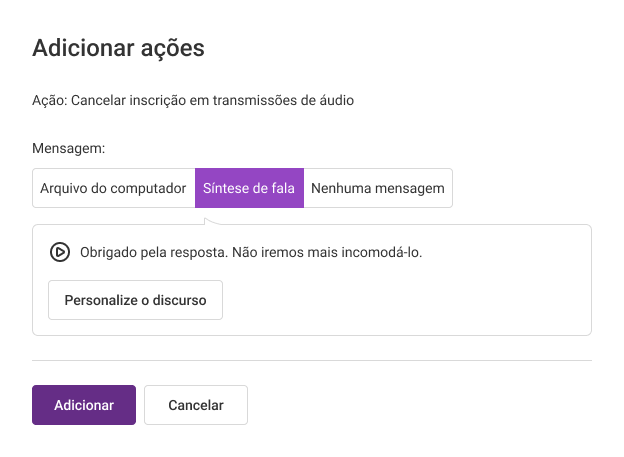624x457 pixels.
Task: Confirm with the purple Adicionar button
Action: 84,405
